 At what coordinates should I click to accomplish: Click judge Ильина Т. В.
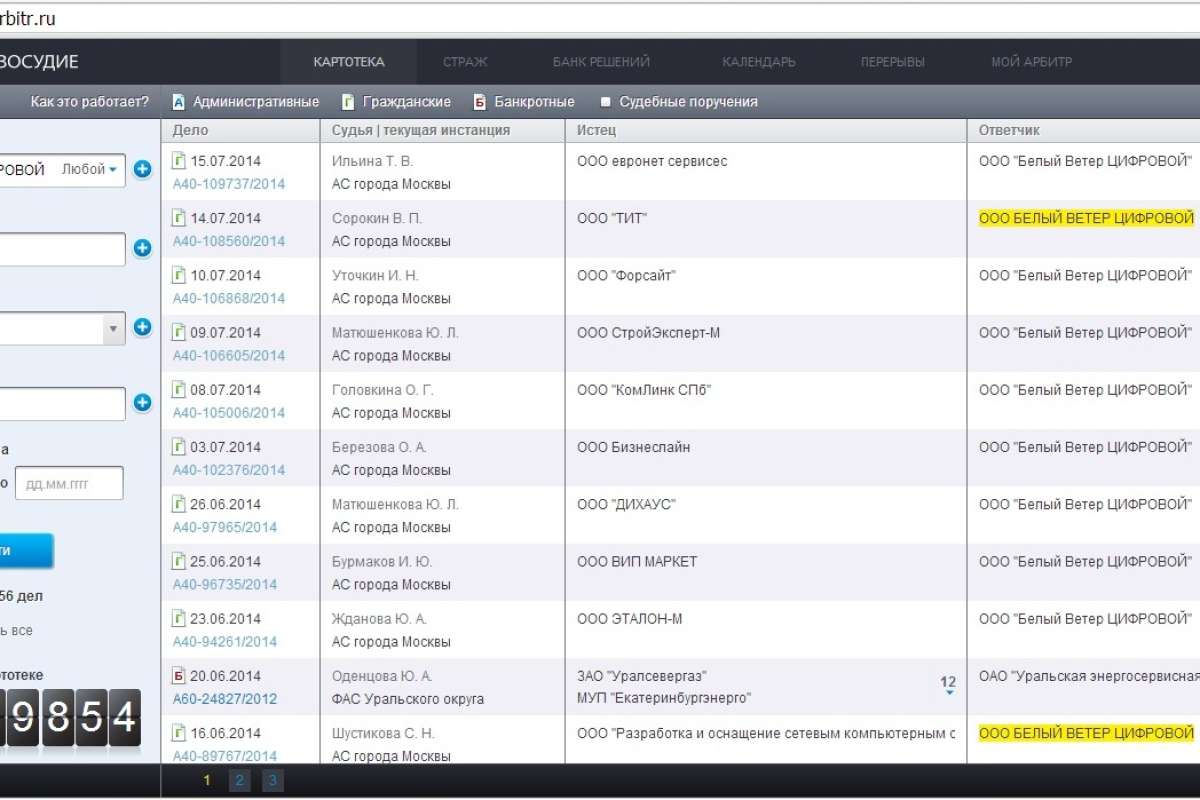(x=372, y=161)
